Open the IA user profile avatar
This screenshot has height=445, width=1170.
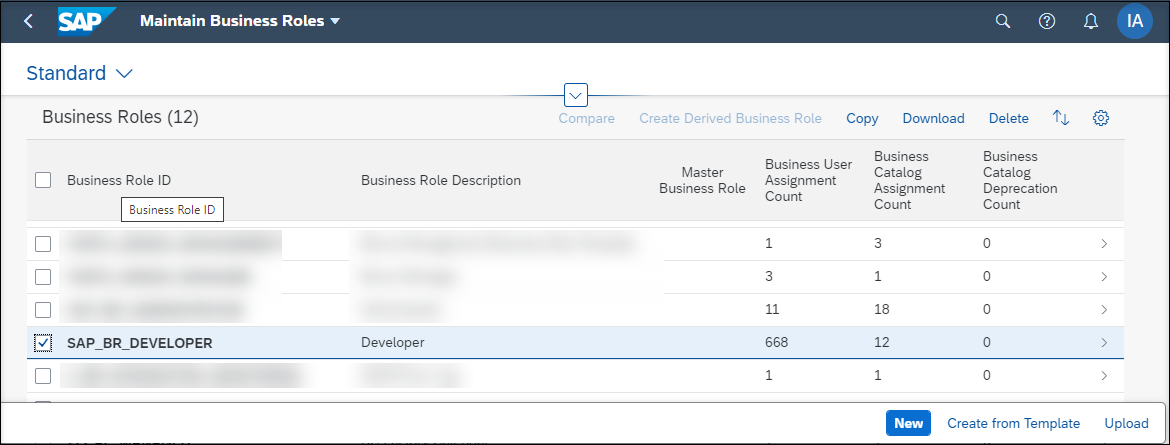[1135, 21]
